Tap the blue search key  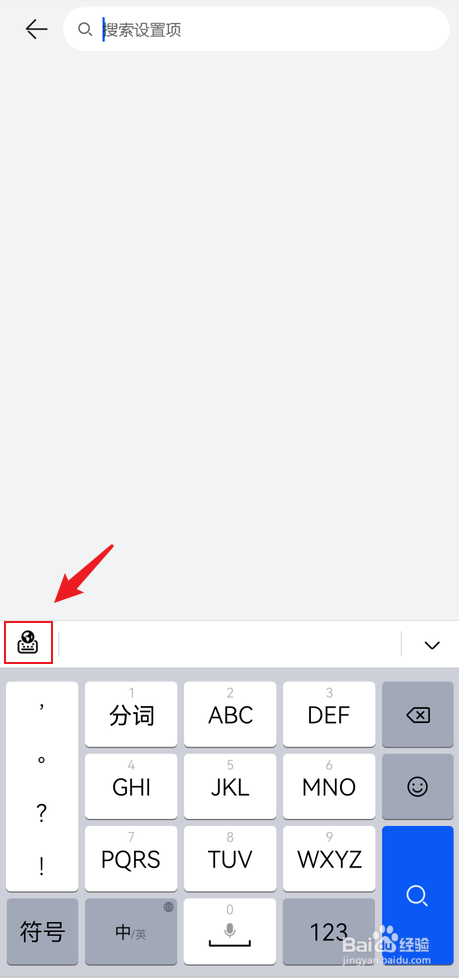point(418,895)
